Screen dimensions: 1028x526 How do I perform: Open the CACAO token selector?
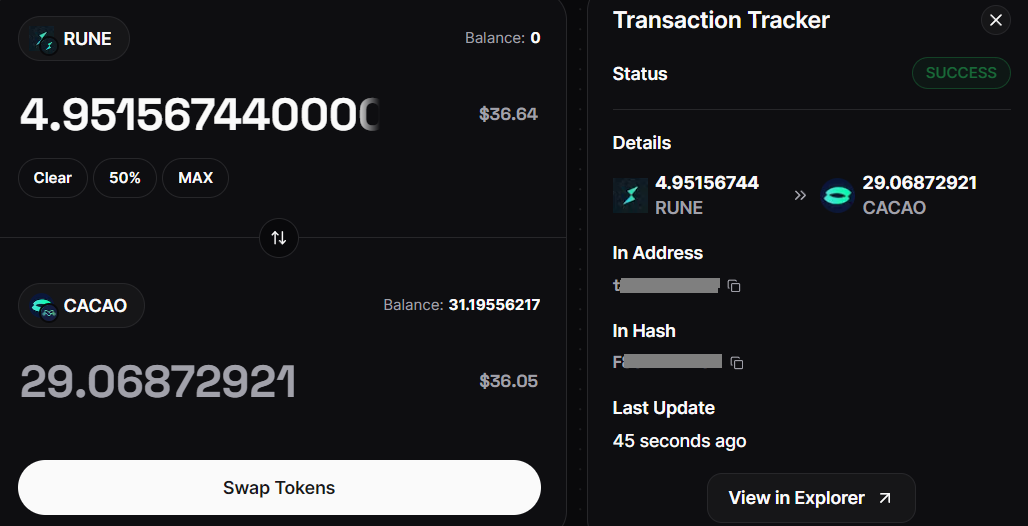pyautogui.click(x=81, y=306)
